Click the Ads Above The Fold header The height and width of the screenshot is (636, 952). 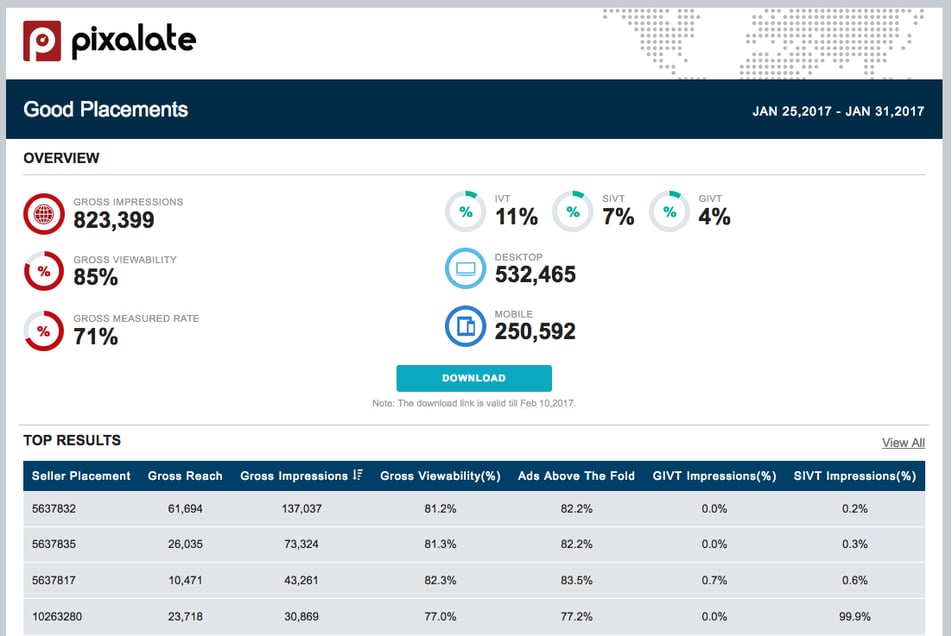[x=576, y=476]
